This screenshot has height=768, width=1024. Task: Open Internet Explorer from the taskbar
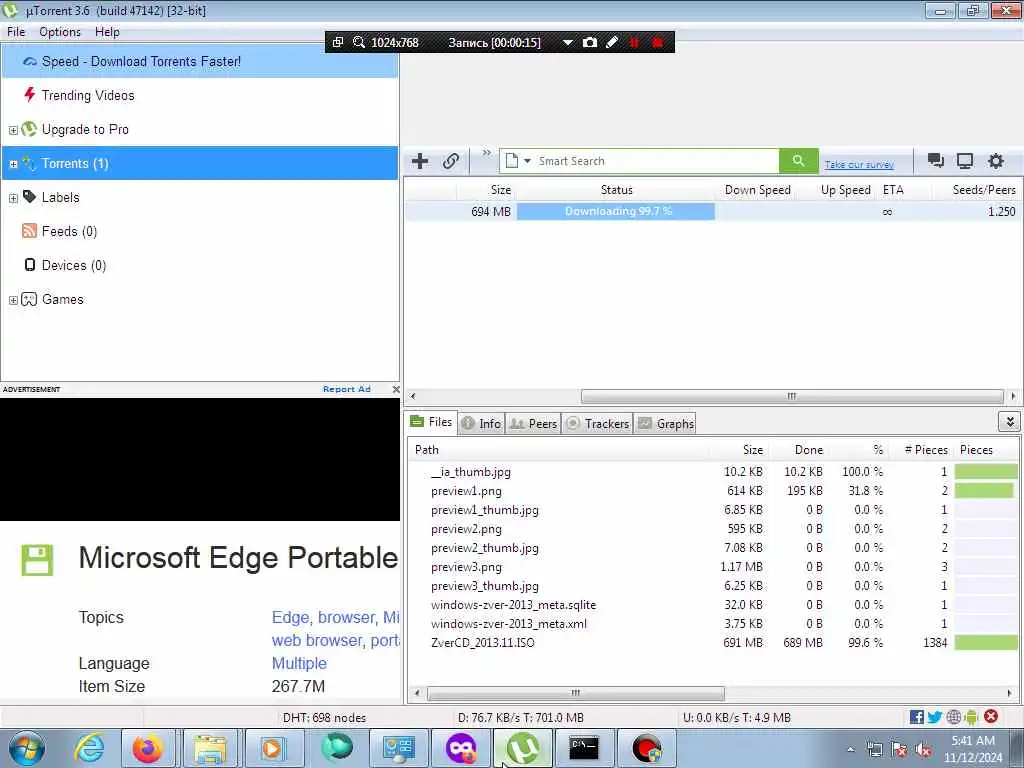click(x=88, y=748)
